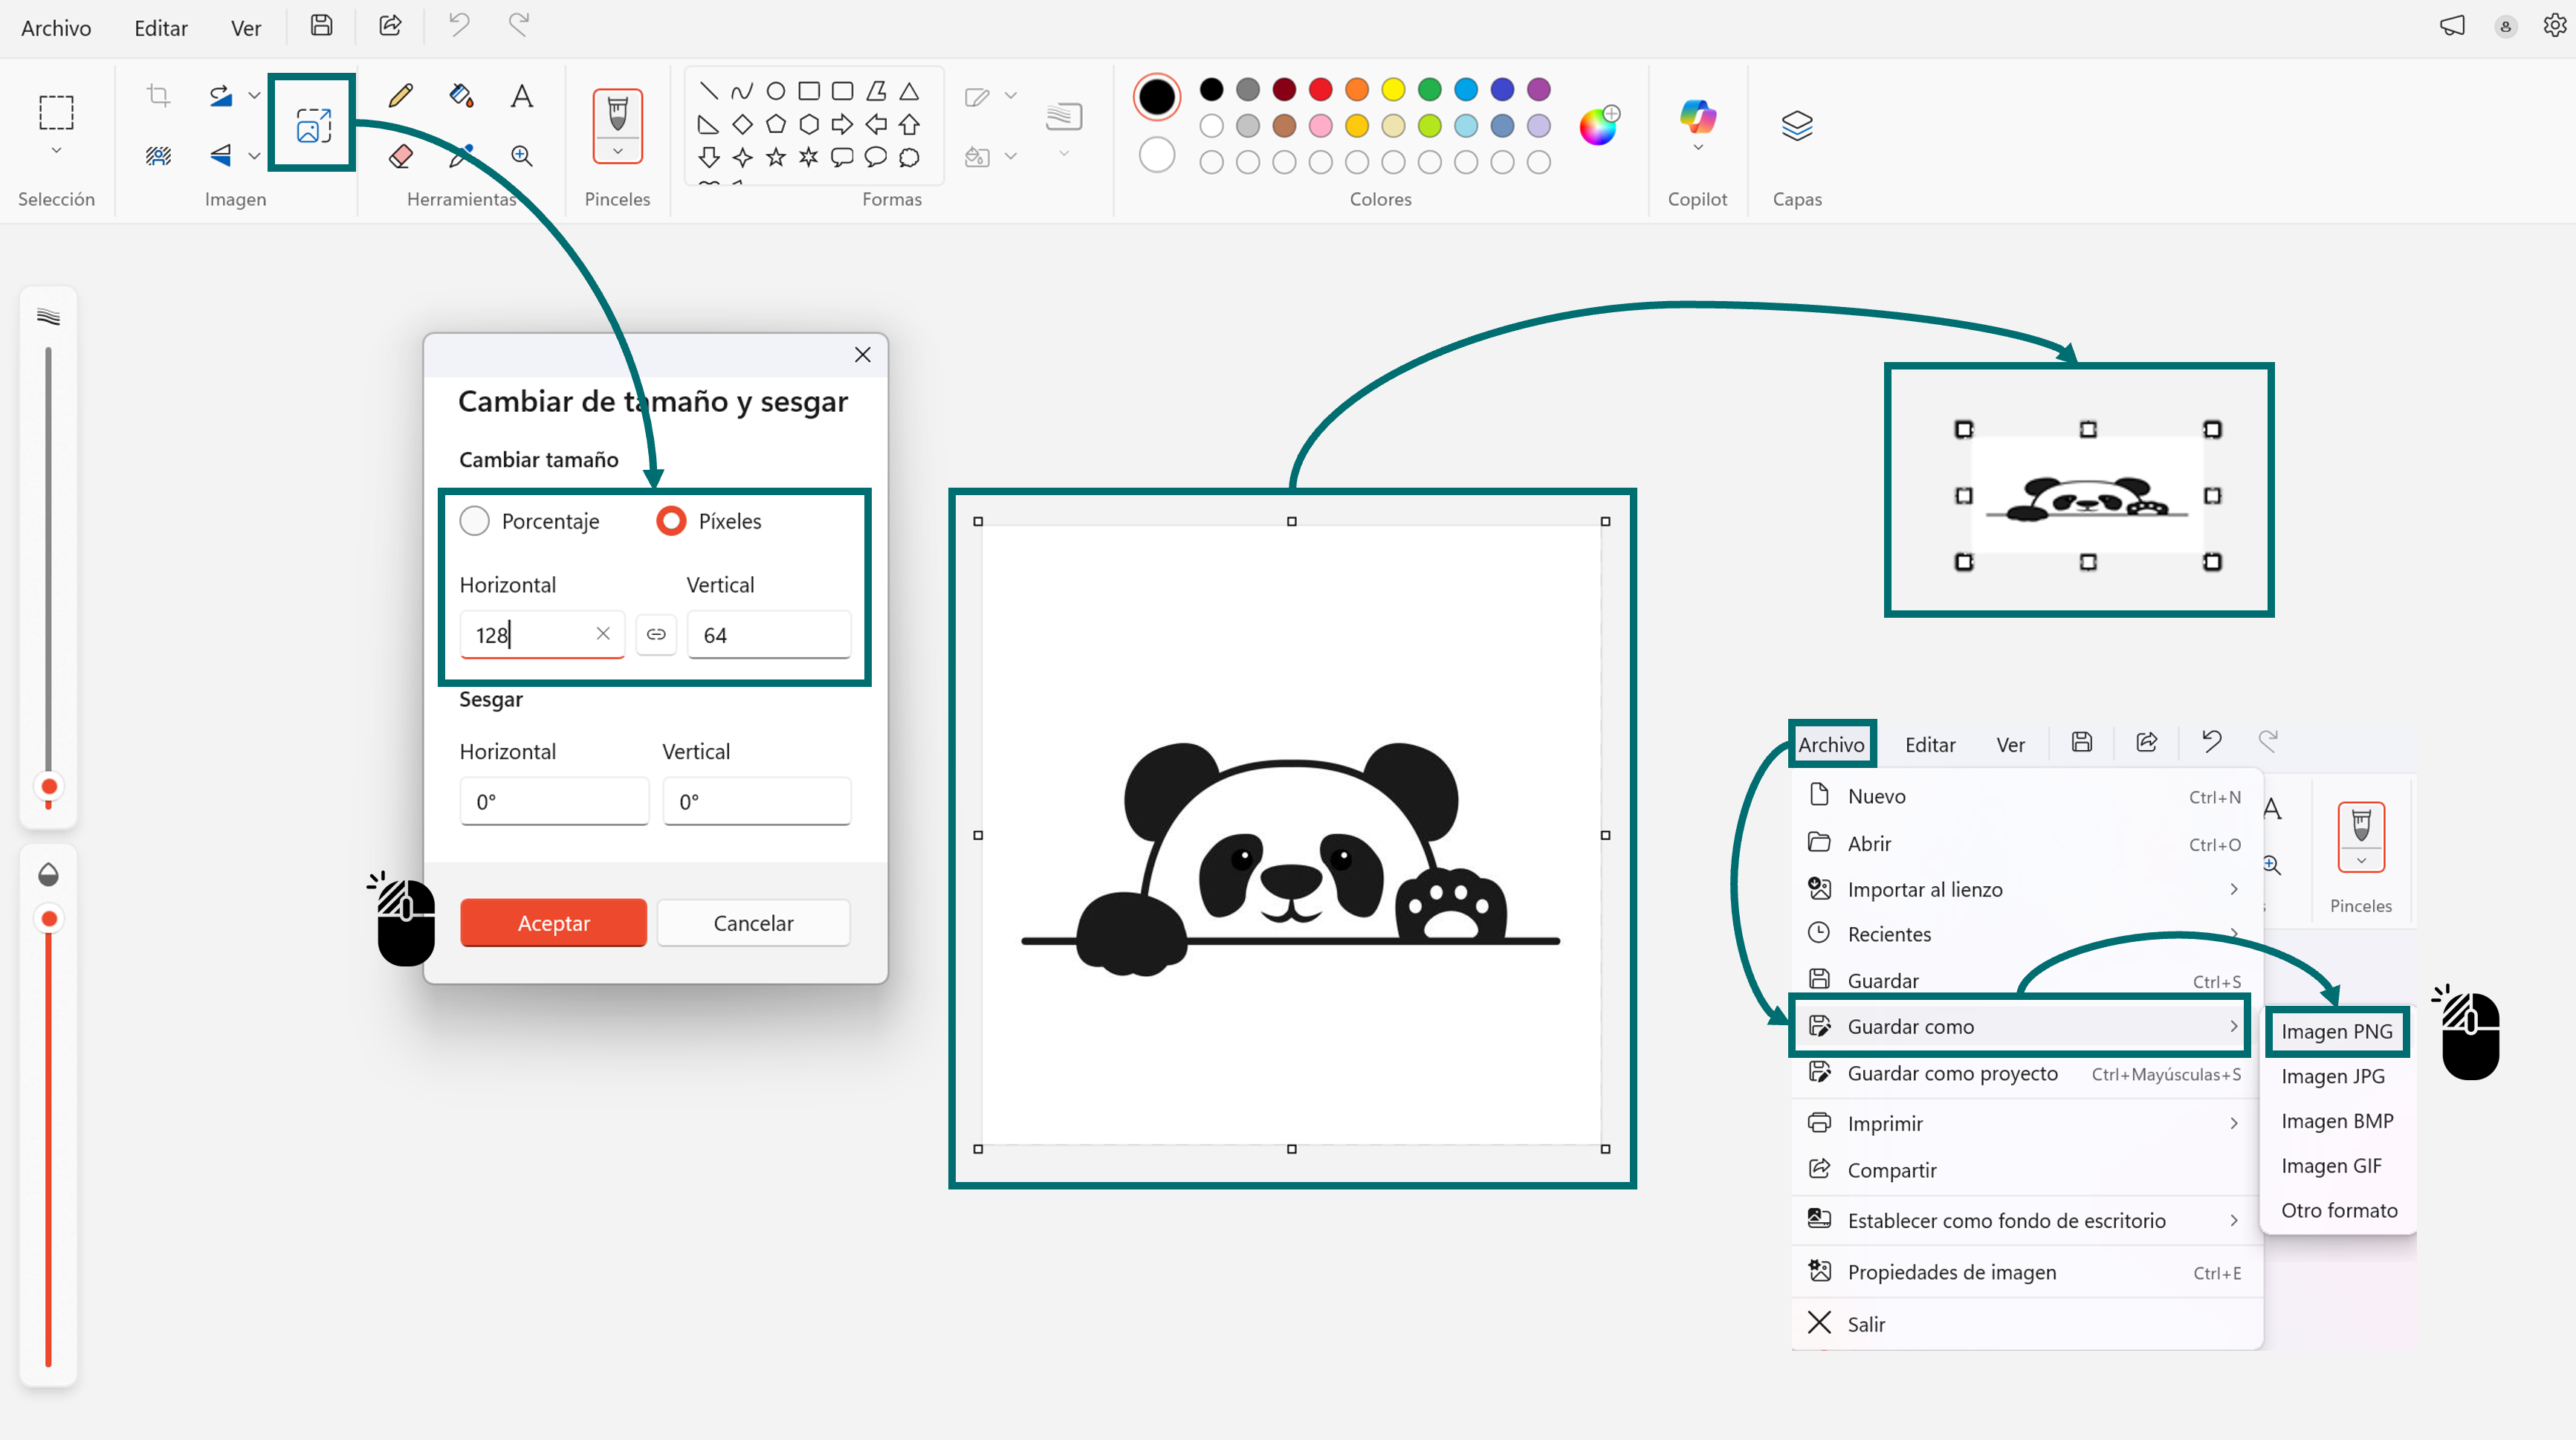Open the Layers (Capas) panel
The height and width of the screenshot is (1440, 2576).
pos(1796,126)
